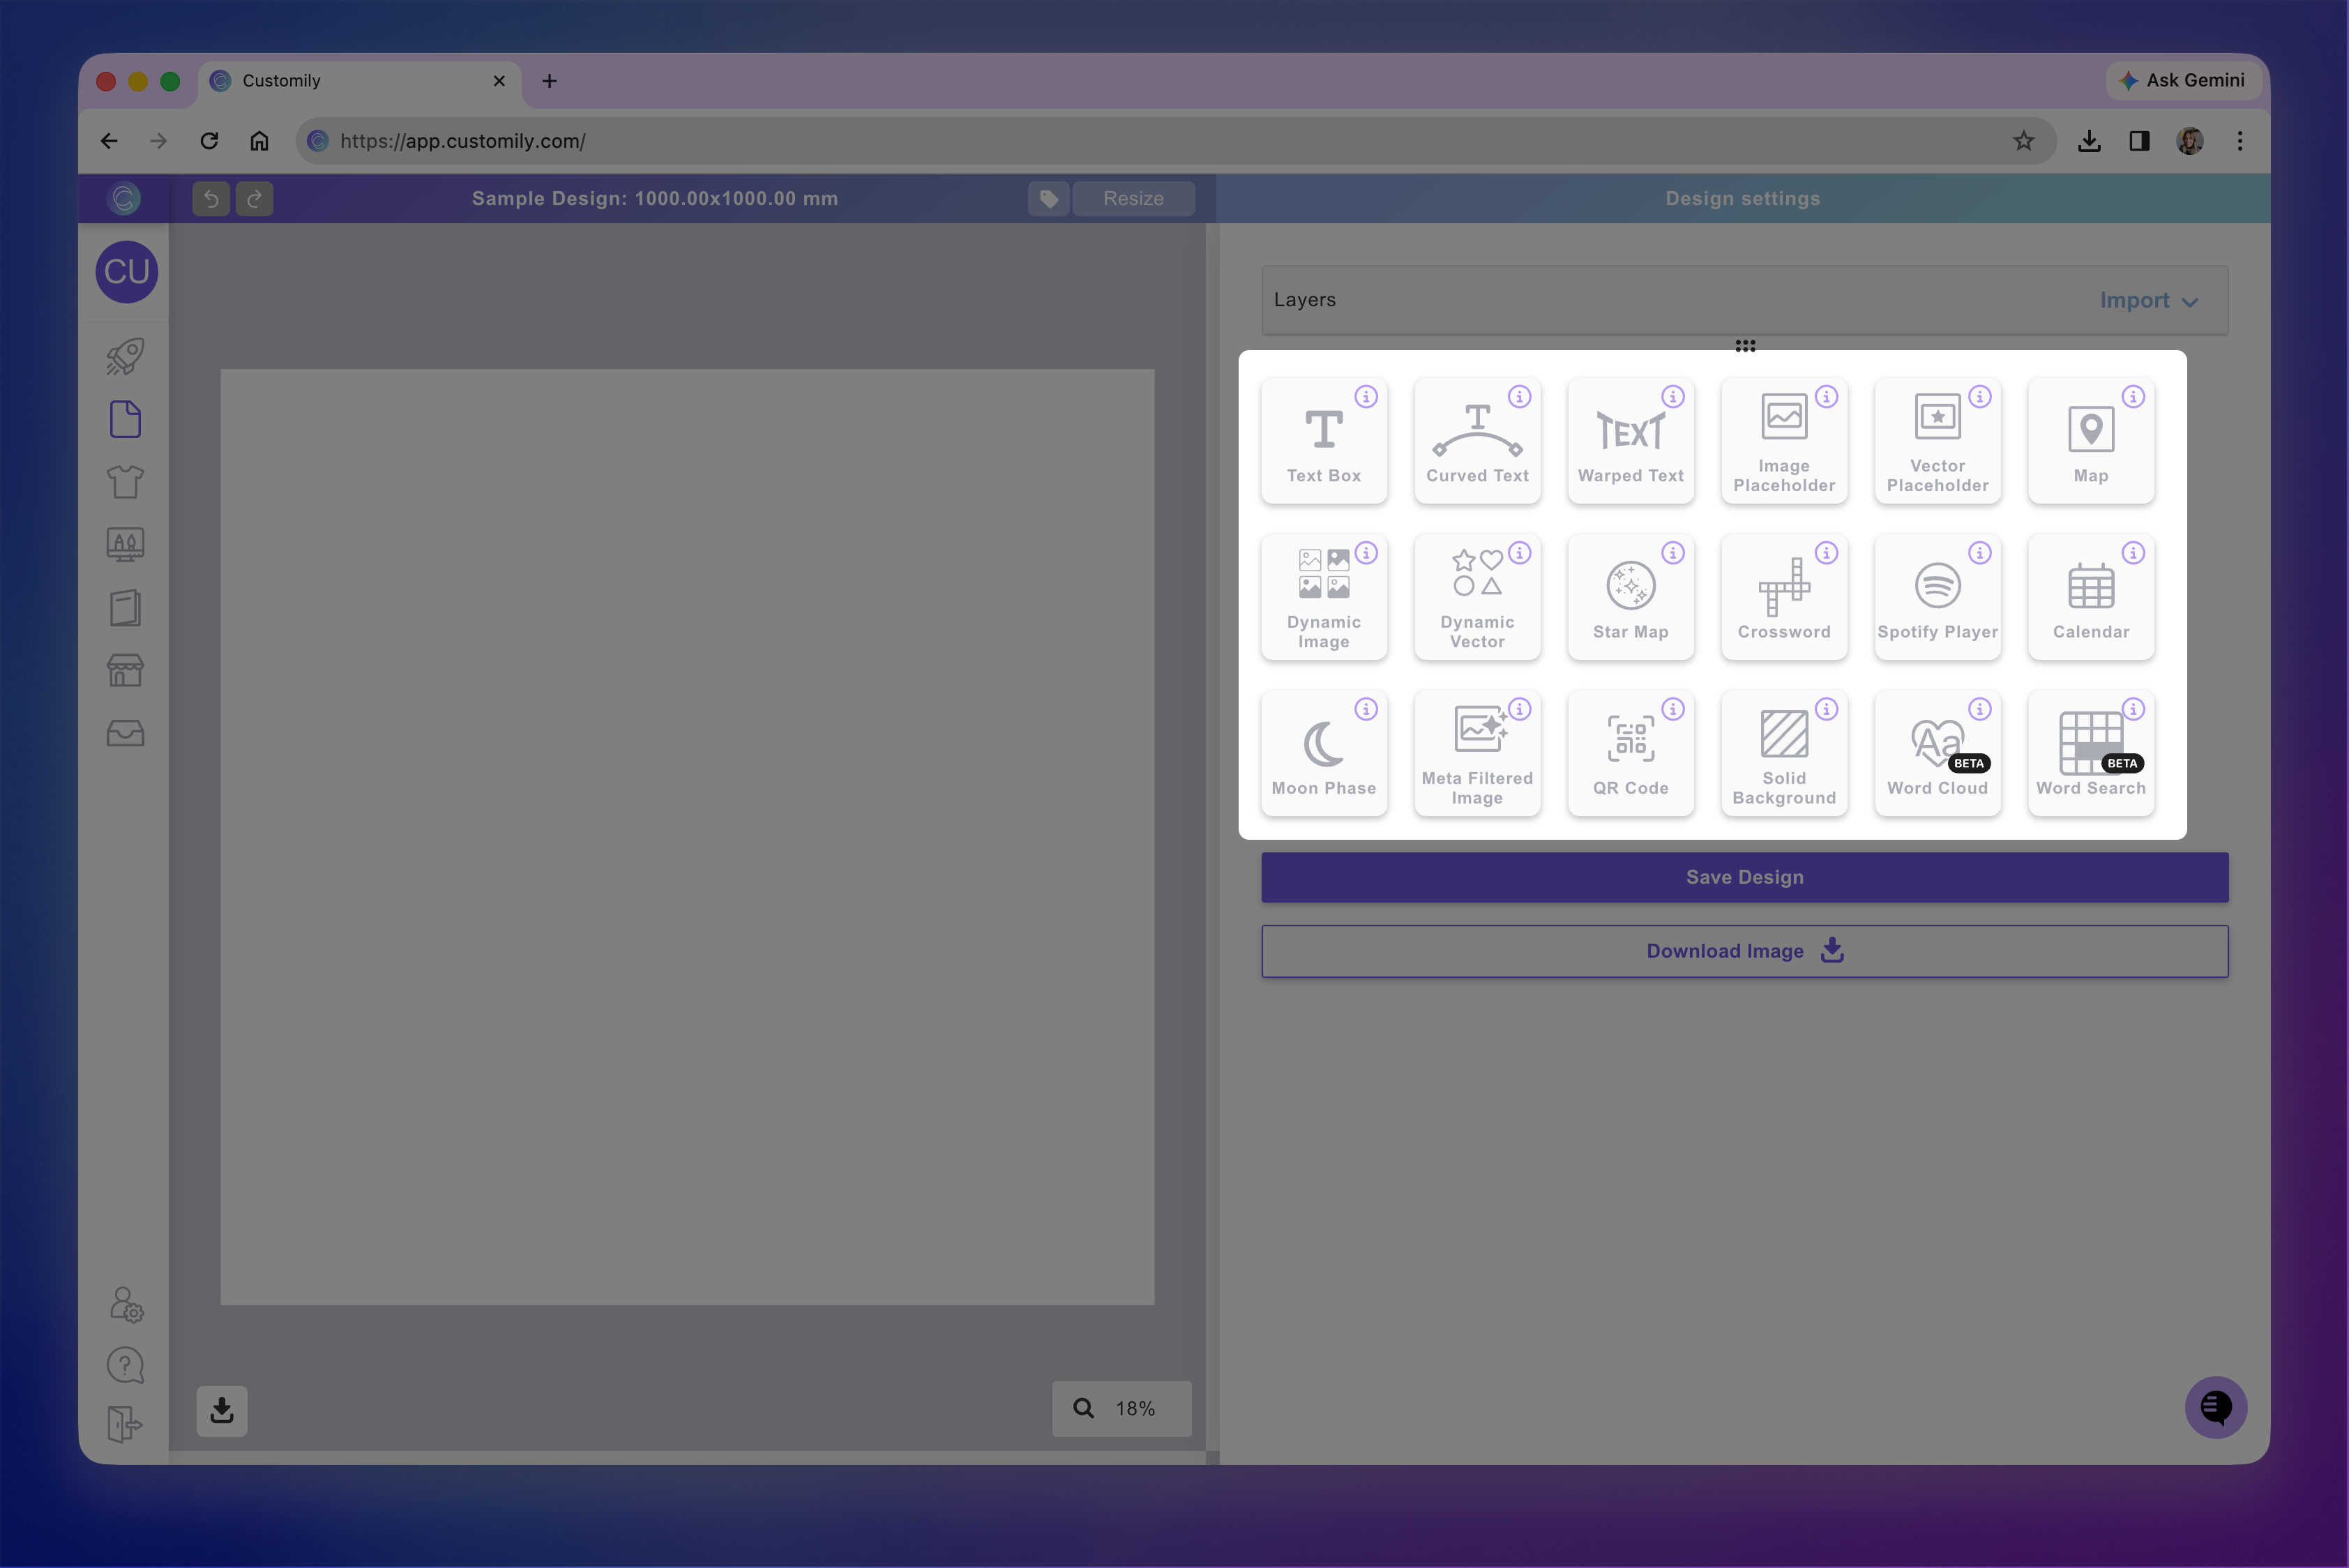
Task: Open the monitor fonts sidebar icon
Action: (125, 545)
